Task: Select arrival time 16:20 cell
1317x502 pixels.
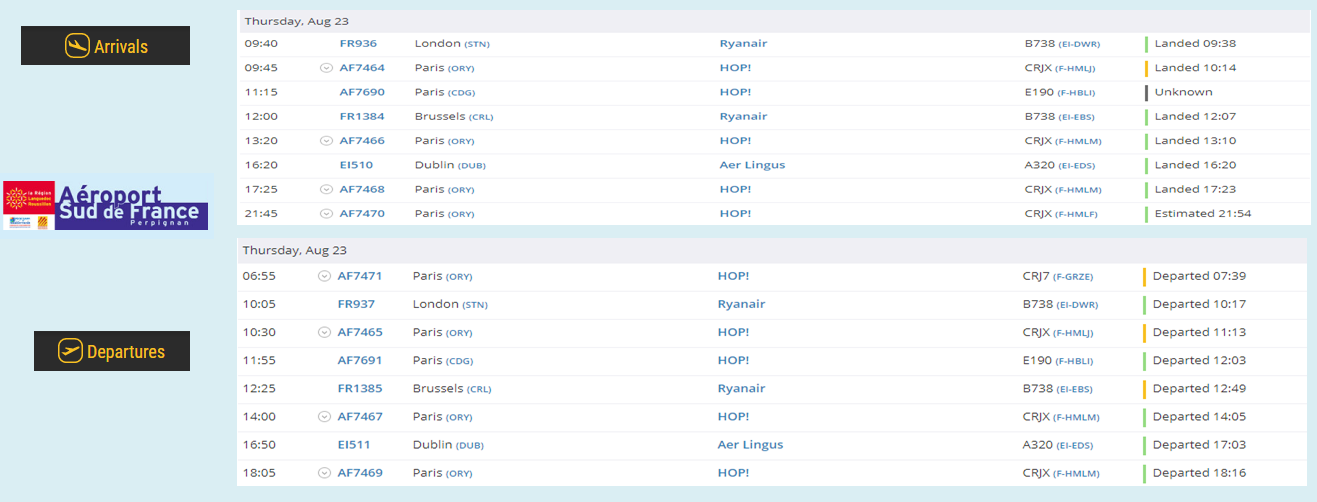Action: 261,165
